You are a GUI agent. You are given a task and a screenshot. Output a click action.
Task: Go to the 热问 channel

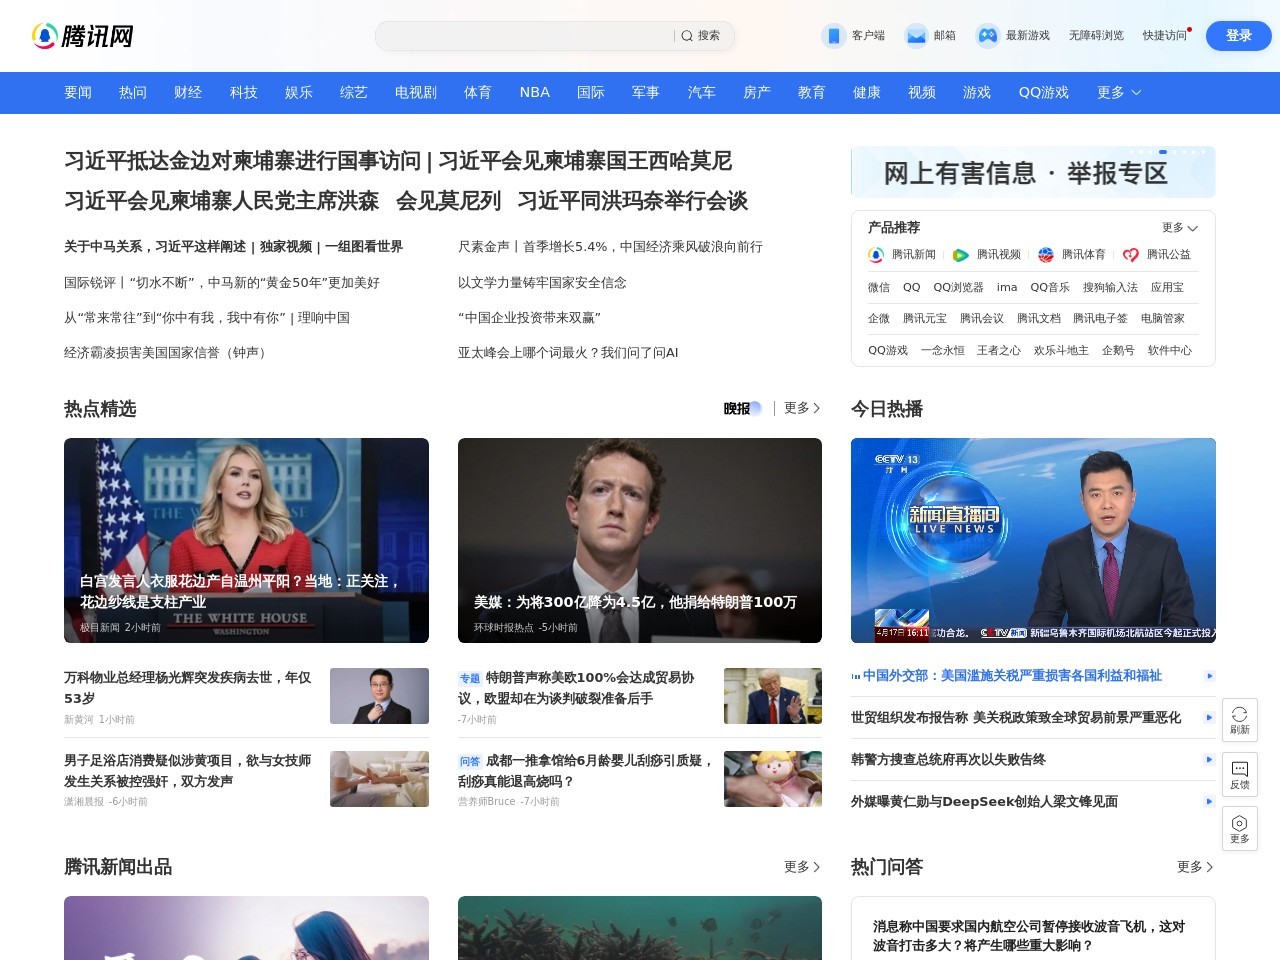point(133,92)
